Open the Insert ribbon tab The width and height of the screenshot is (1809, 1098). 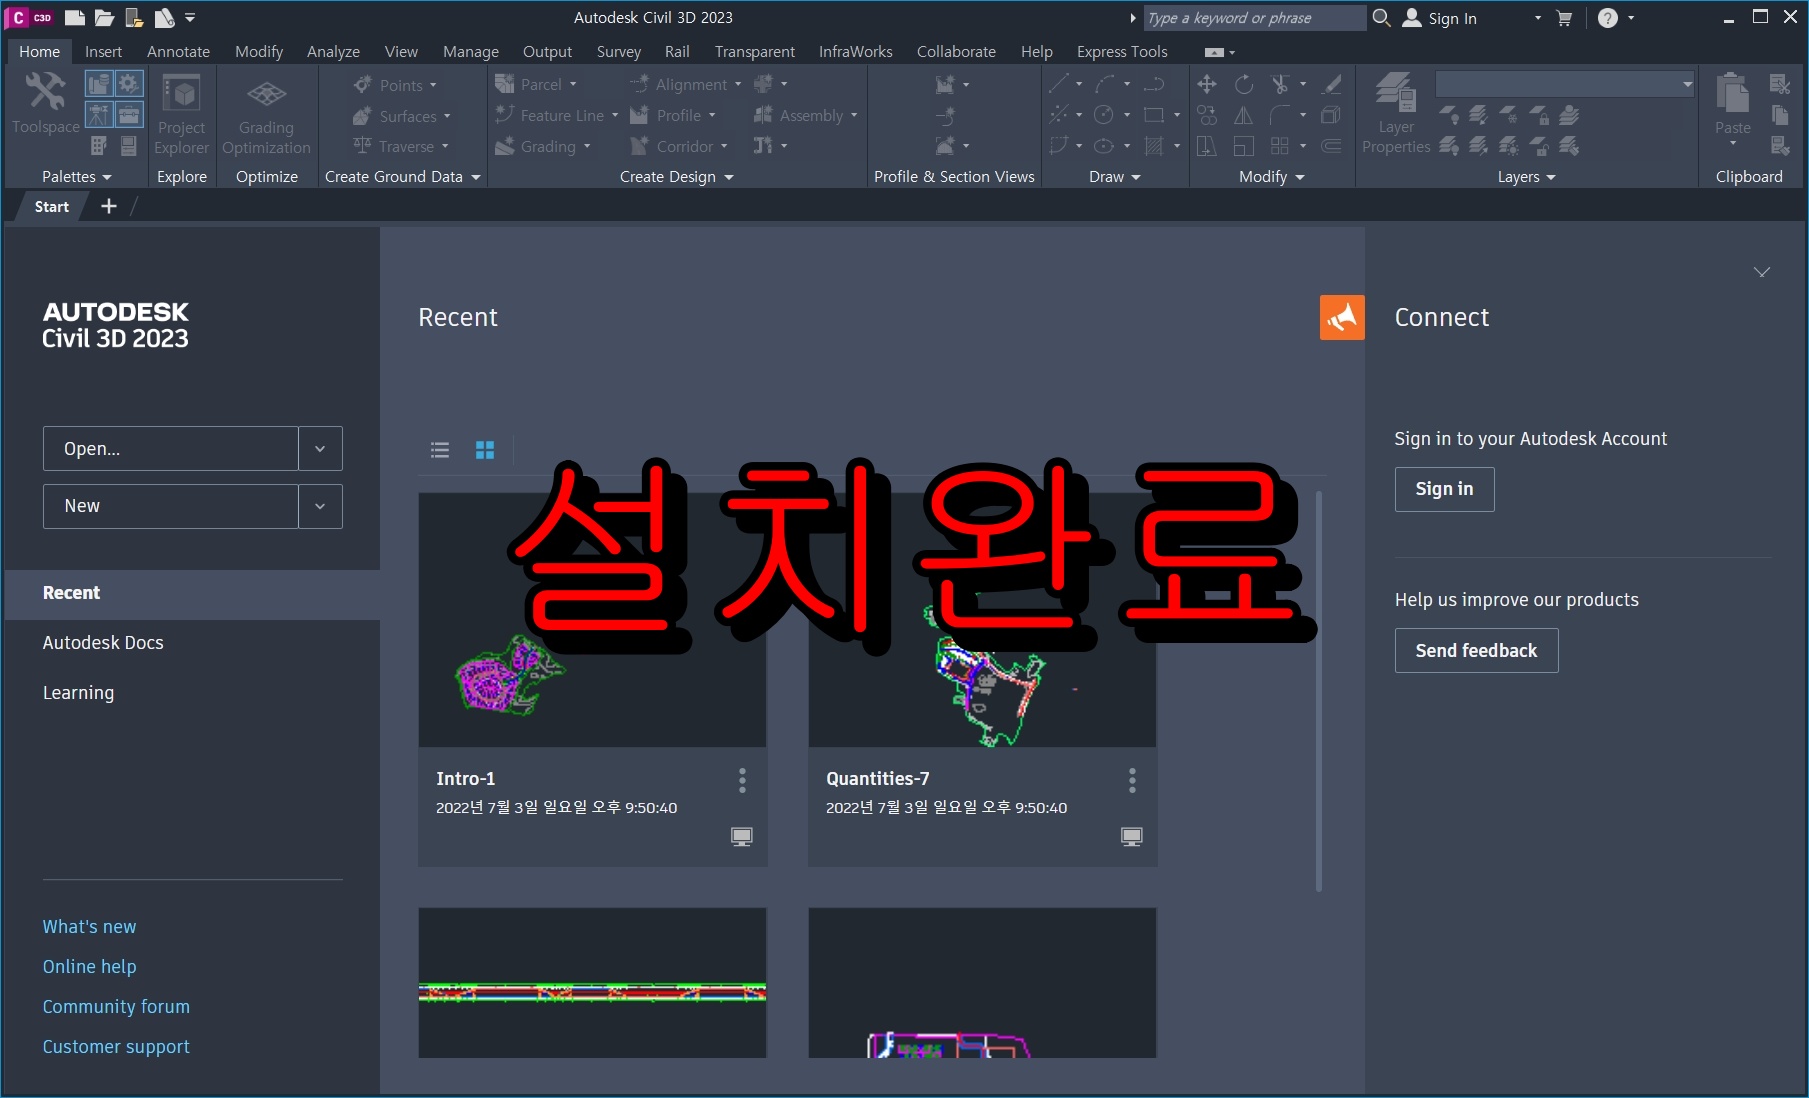point(103,51)
